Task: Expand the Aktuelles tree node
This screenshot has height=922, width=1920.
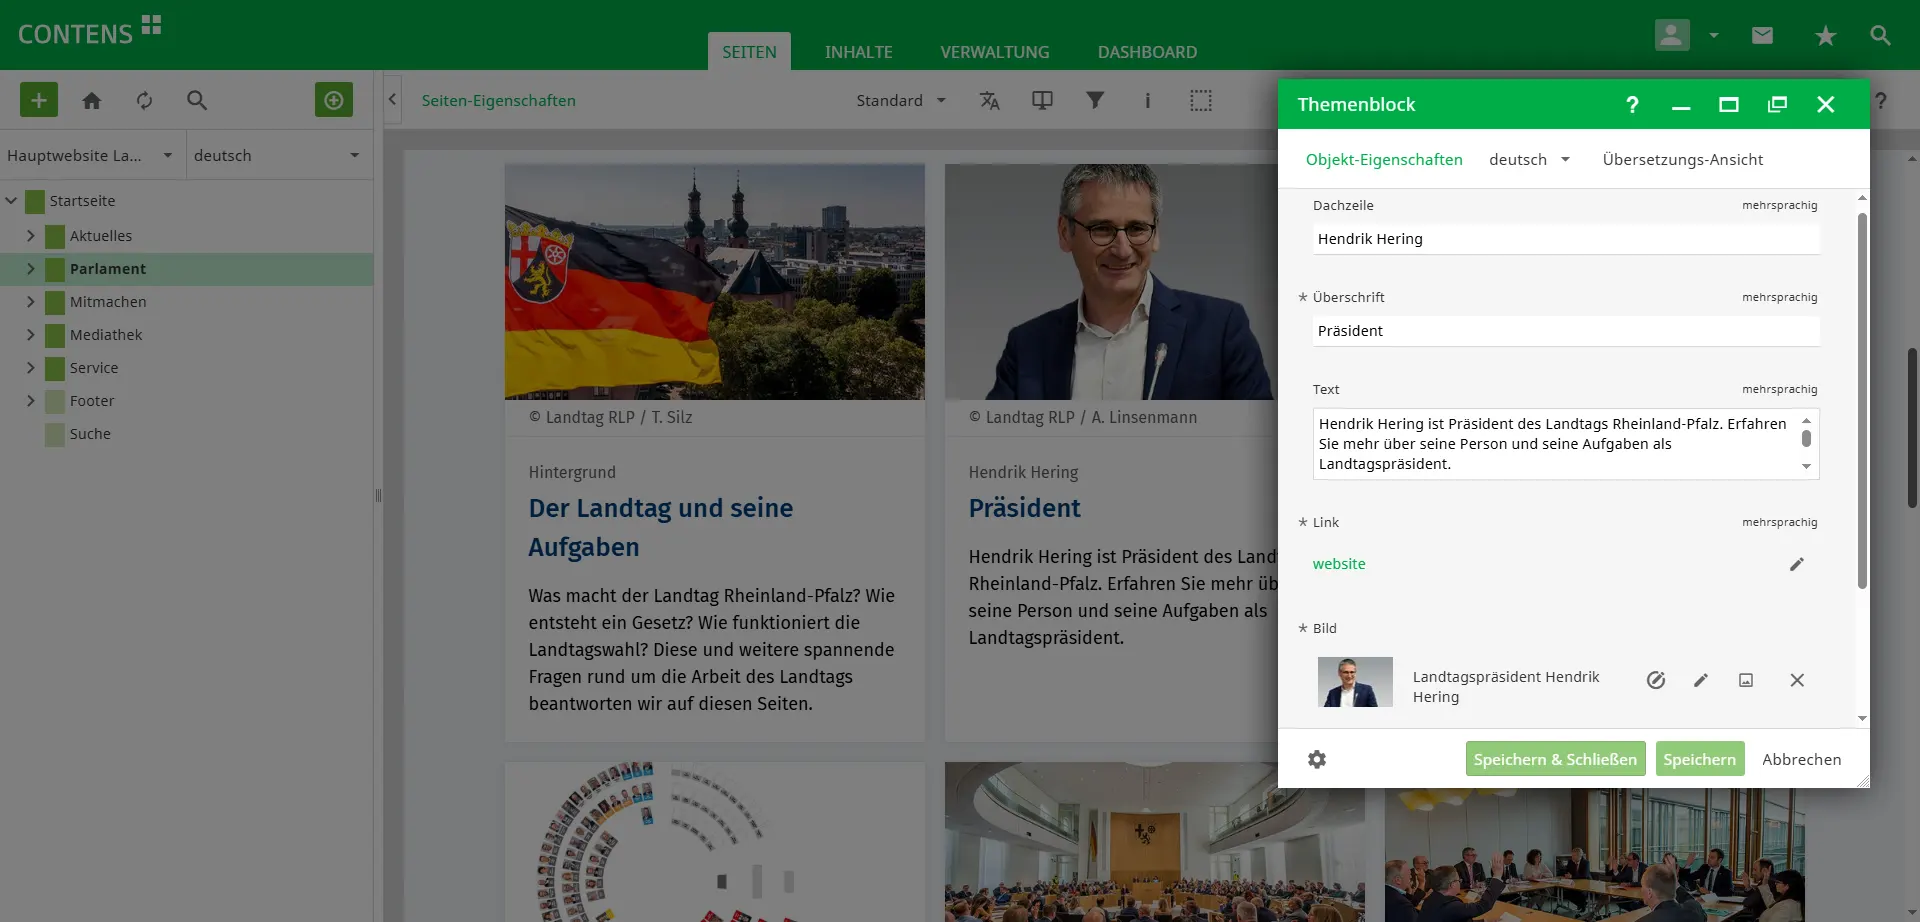Action: click(31, 236)
